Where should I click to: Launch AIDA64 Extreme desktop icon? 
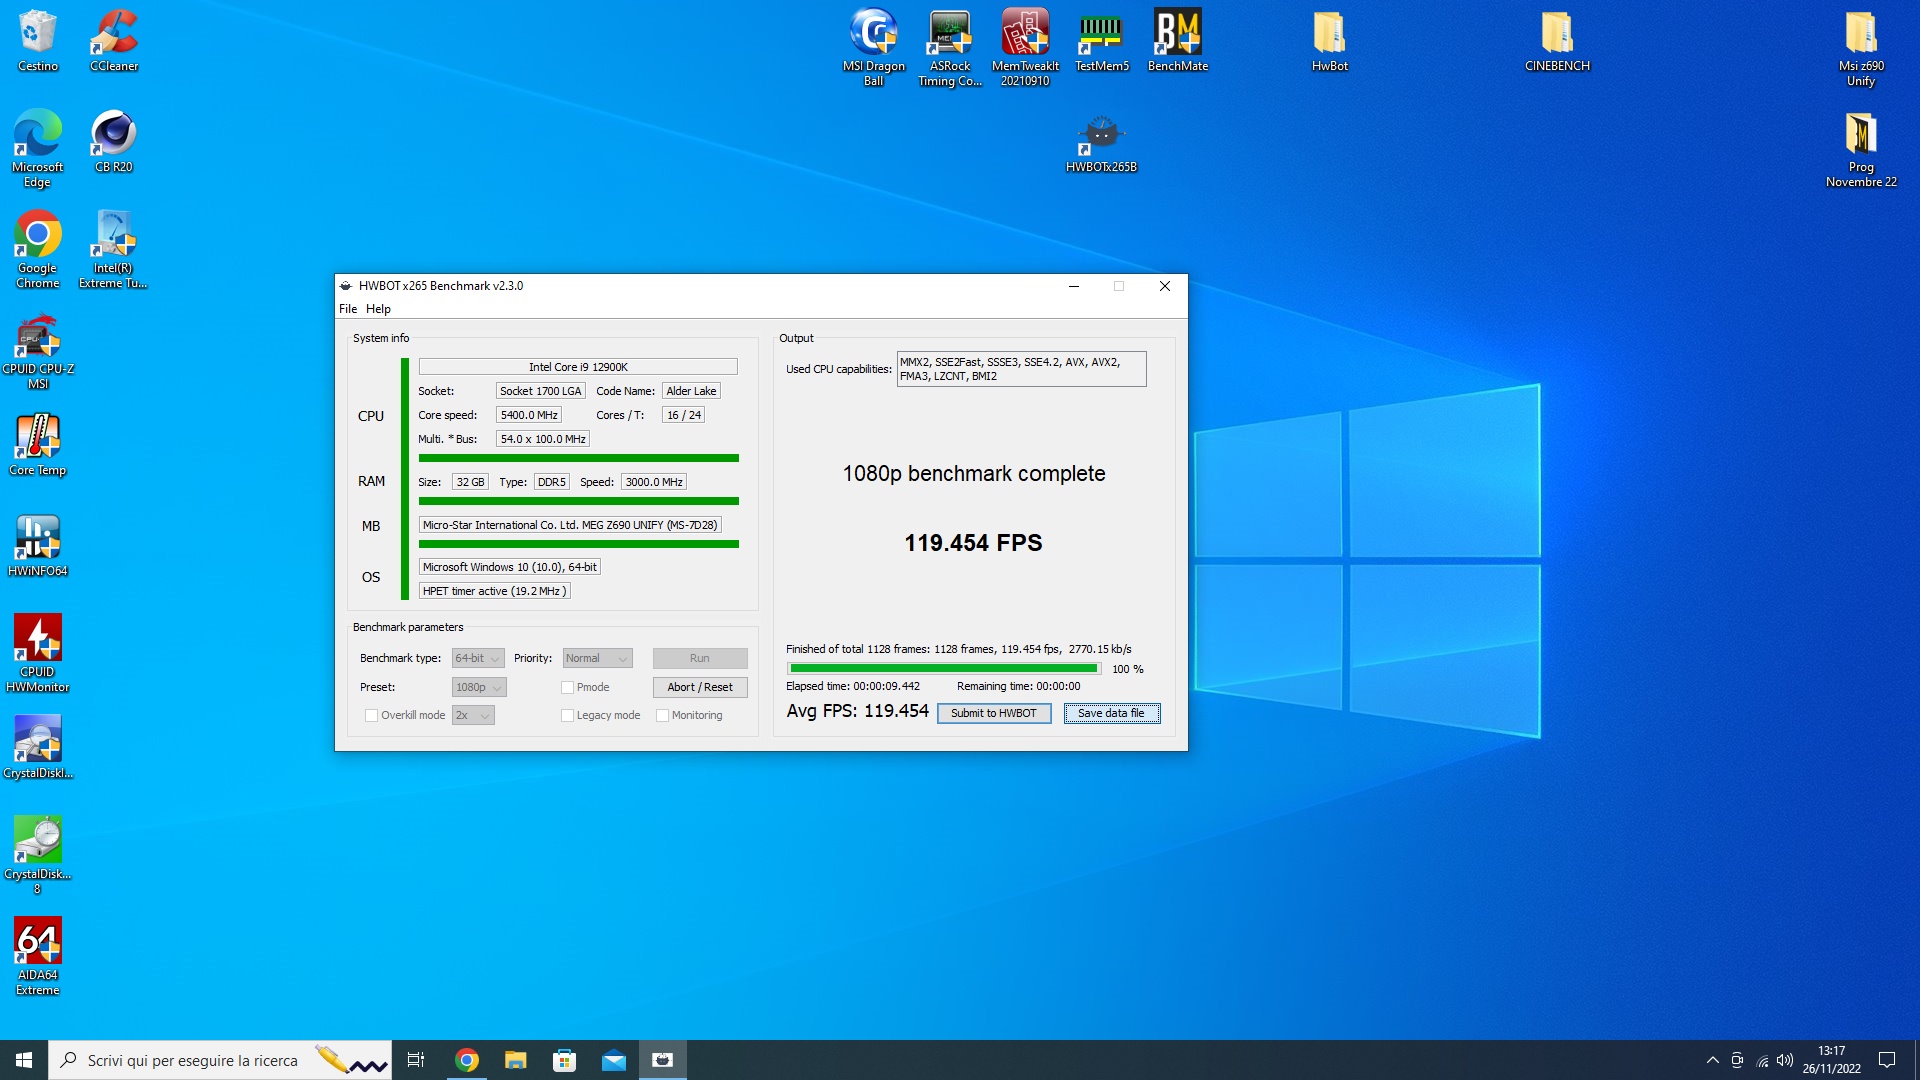(38, 956)
